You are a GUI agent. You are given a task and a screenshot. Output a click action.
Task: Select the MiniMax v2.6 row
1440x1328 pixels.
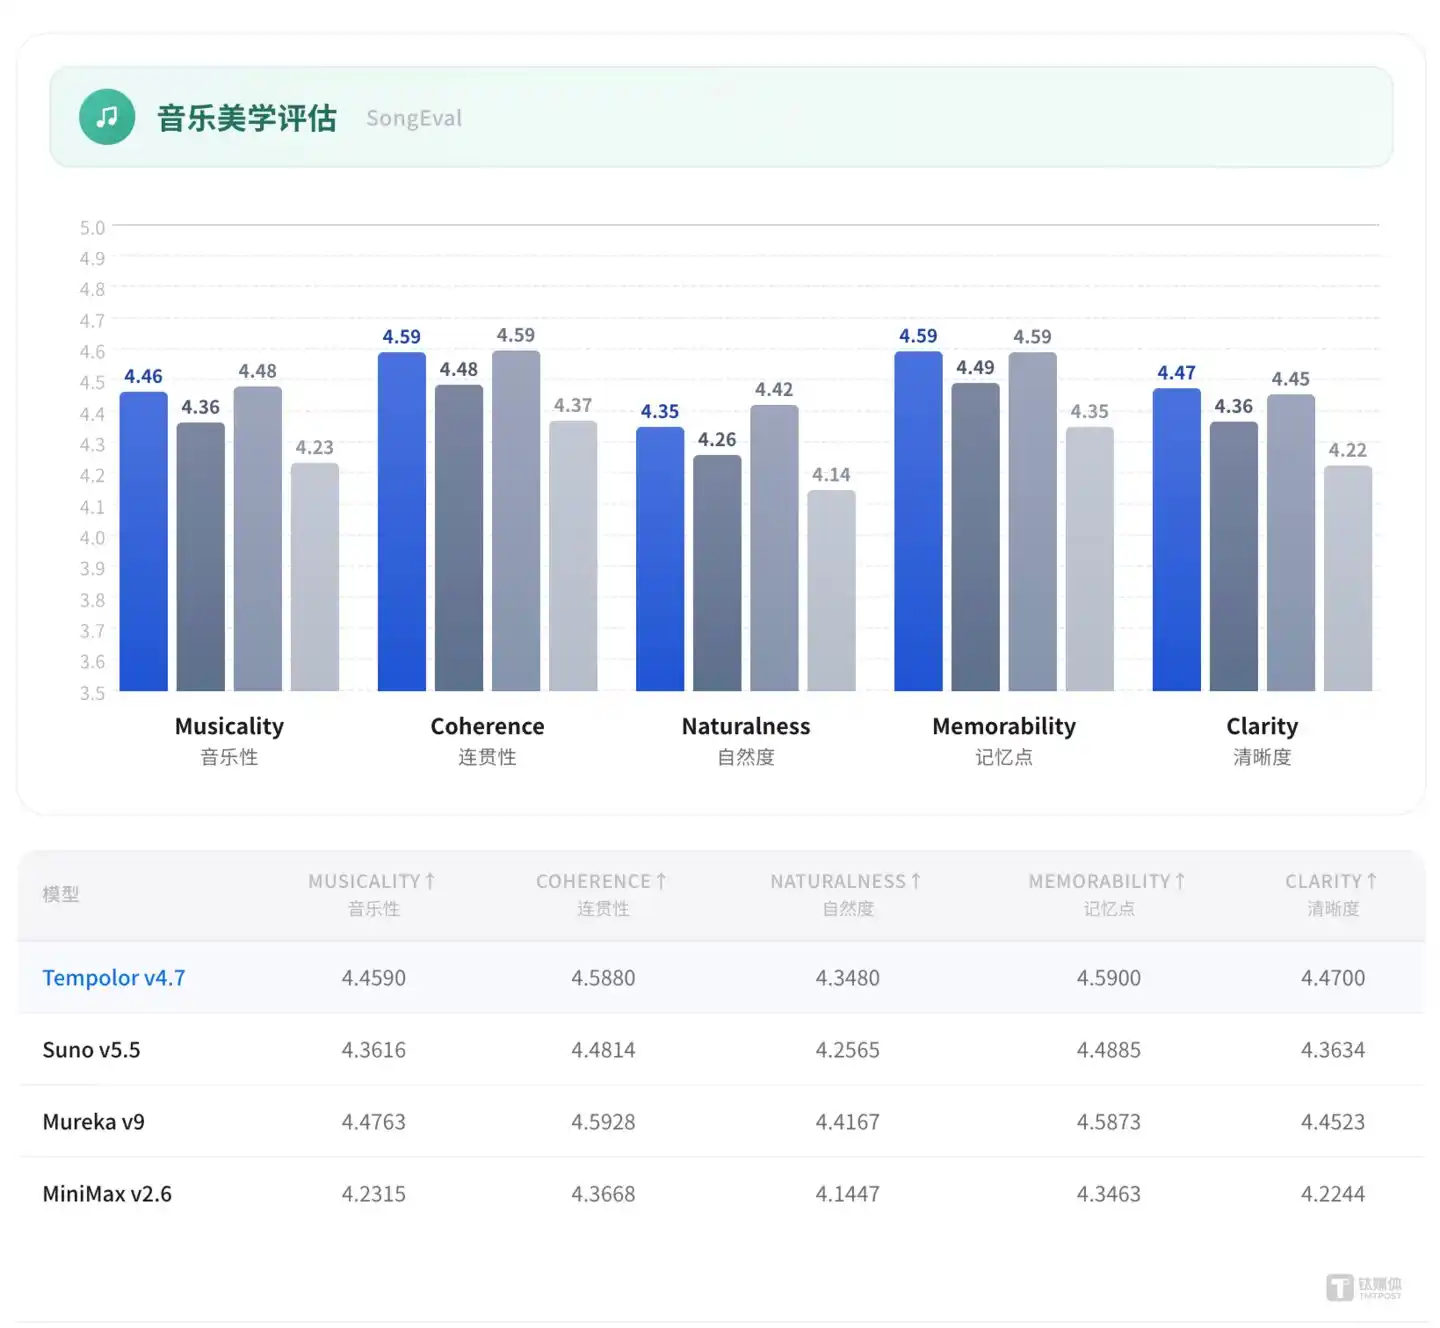[x=721, y=1193]
